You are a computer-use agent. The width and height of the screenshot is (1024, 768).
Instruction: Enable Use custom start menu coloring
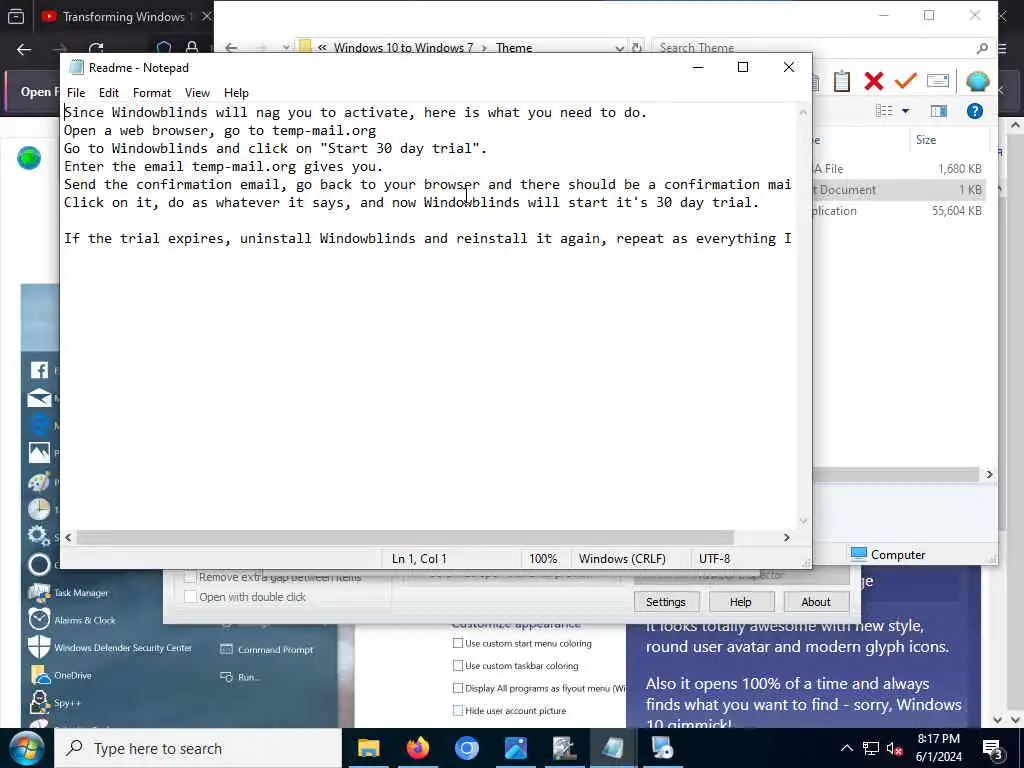pyautogui.click(x=458, y=643)
